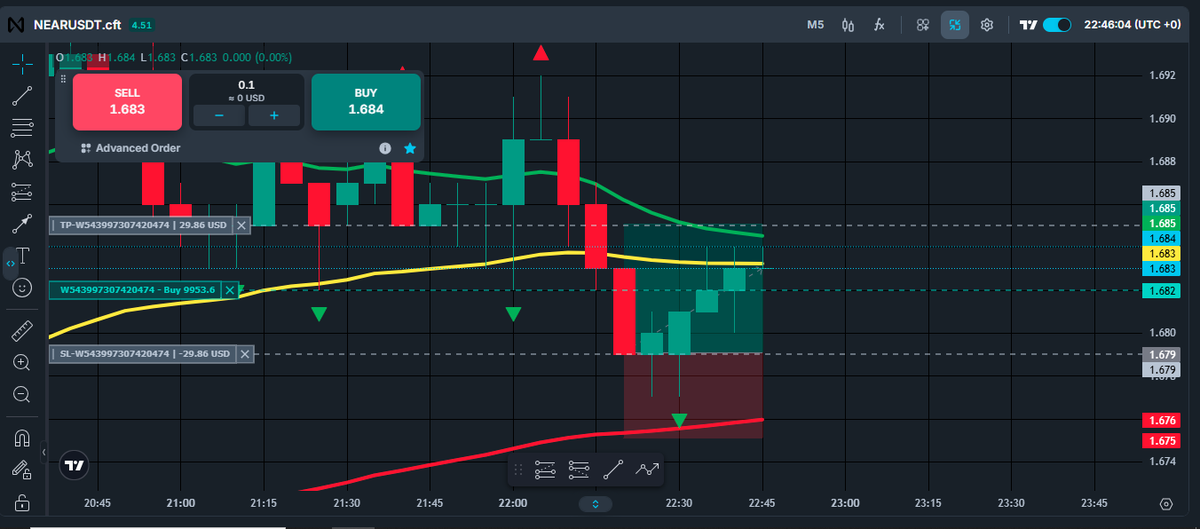Click the zoom in magnifier

pyautogui.click(x=21, y=362)
